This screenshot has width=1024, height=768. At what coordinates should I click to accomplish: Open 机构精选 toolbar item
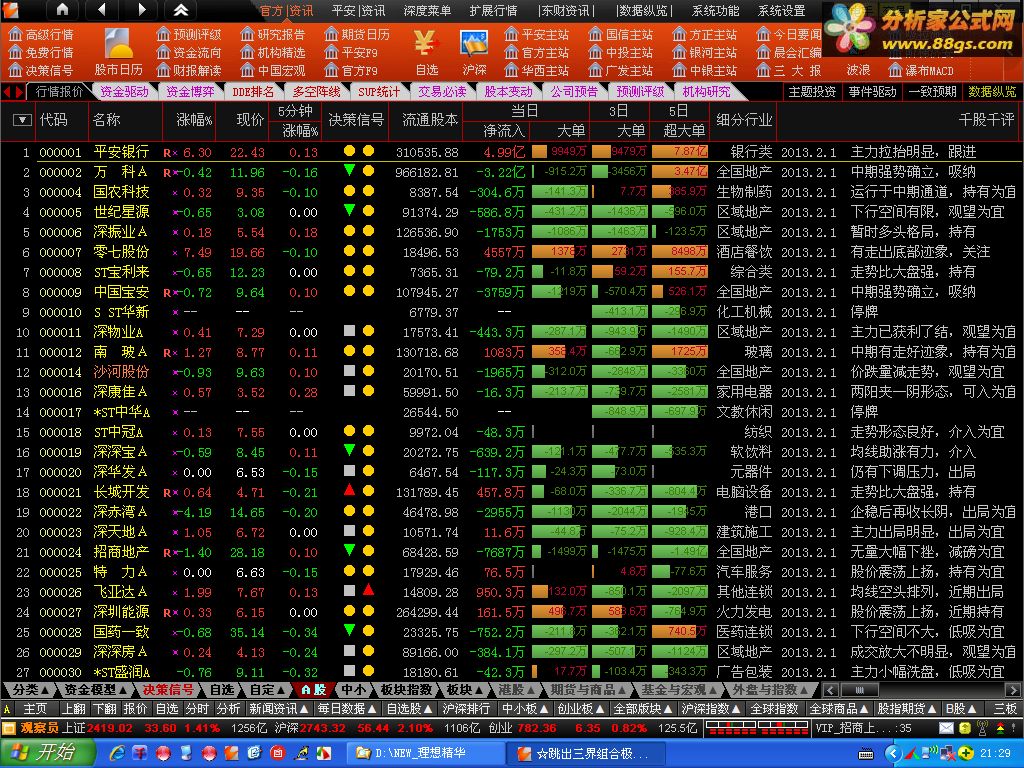pyautogui.click(x=272, y=52)
